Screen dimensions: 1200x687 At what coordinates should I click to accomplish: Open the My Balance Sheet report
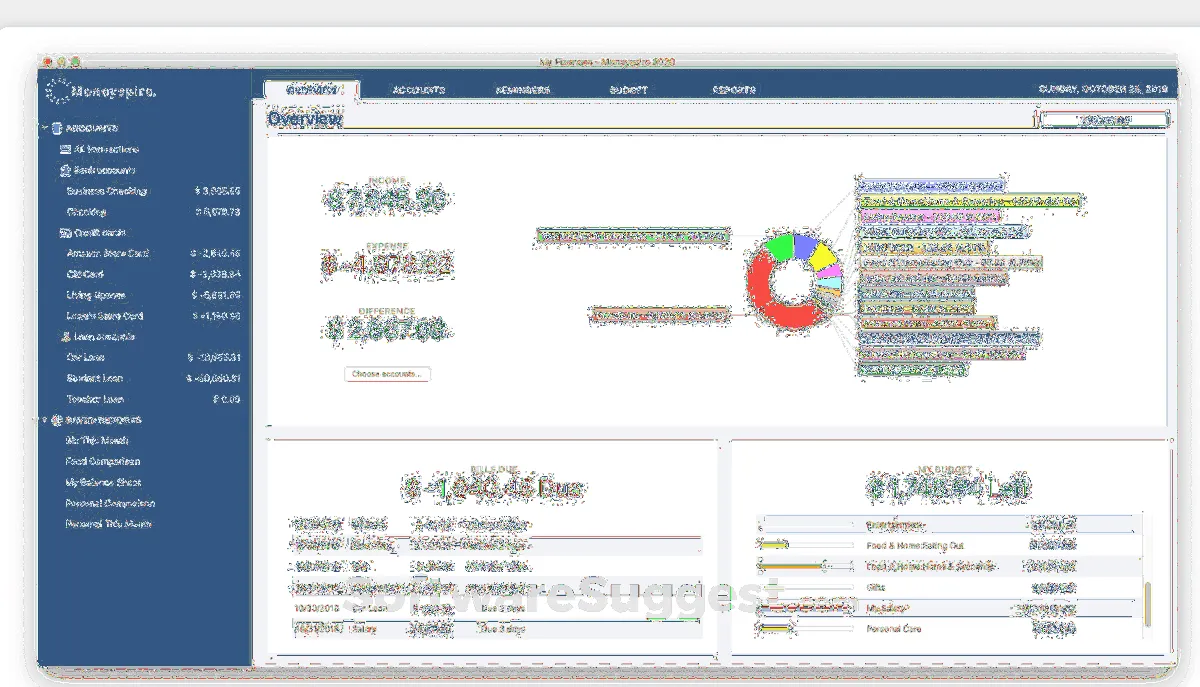click(103, 482)
